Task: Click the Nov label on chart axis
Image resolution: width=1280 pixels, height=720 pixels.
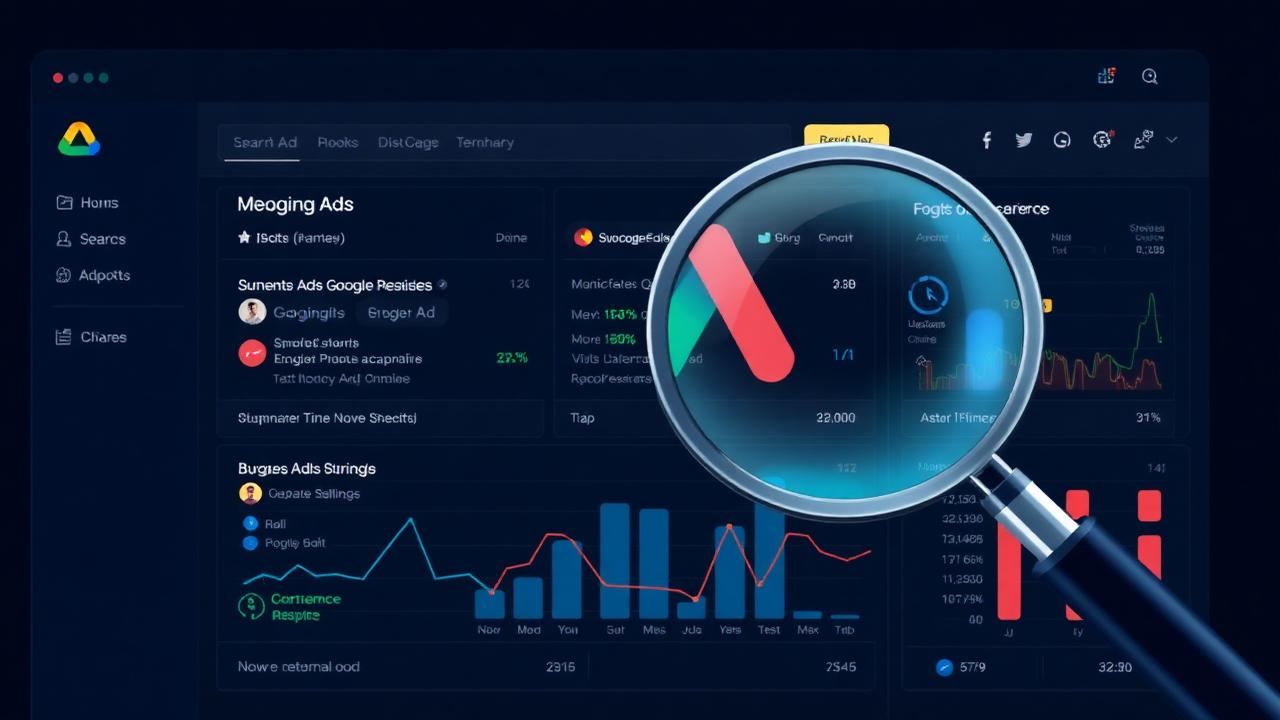Action: click(489, 630)
